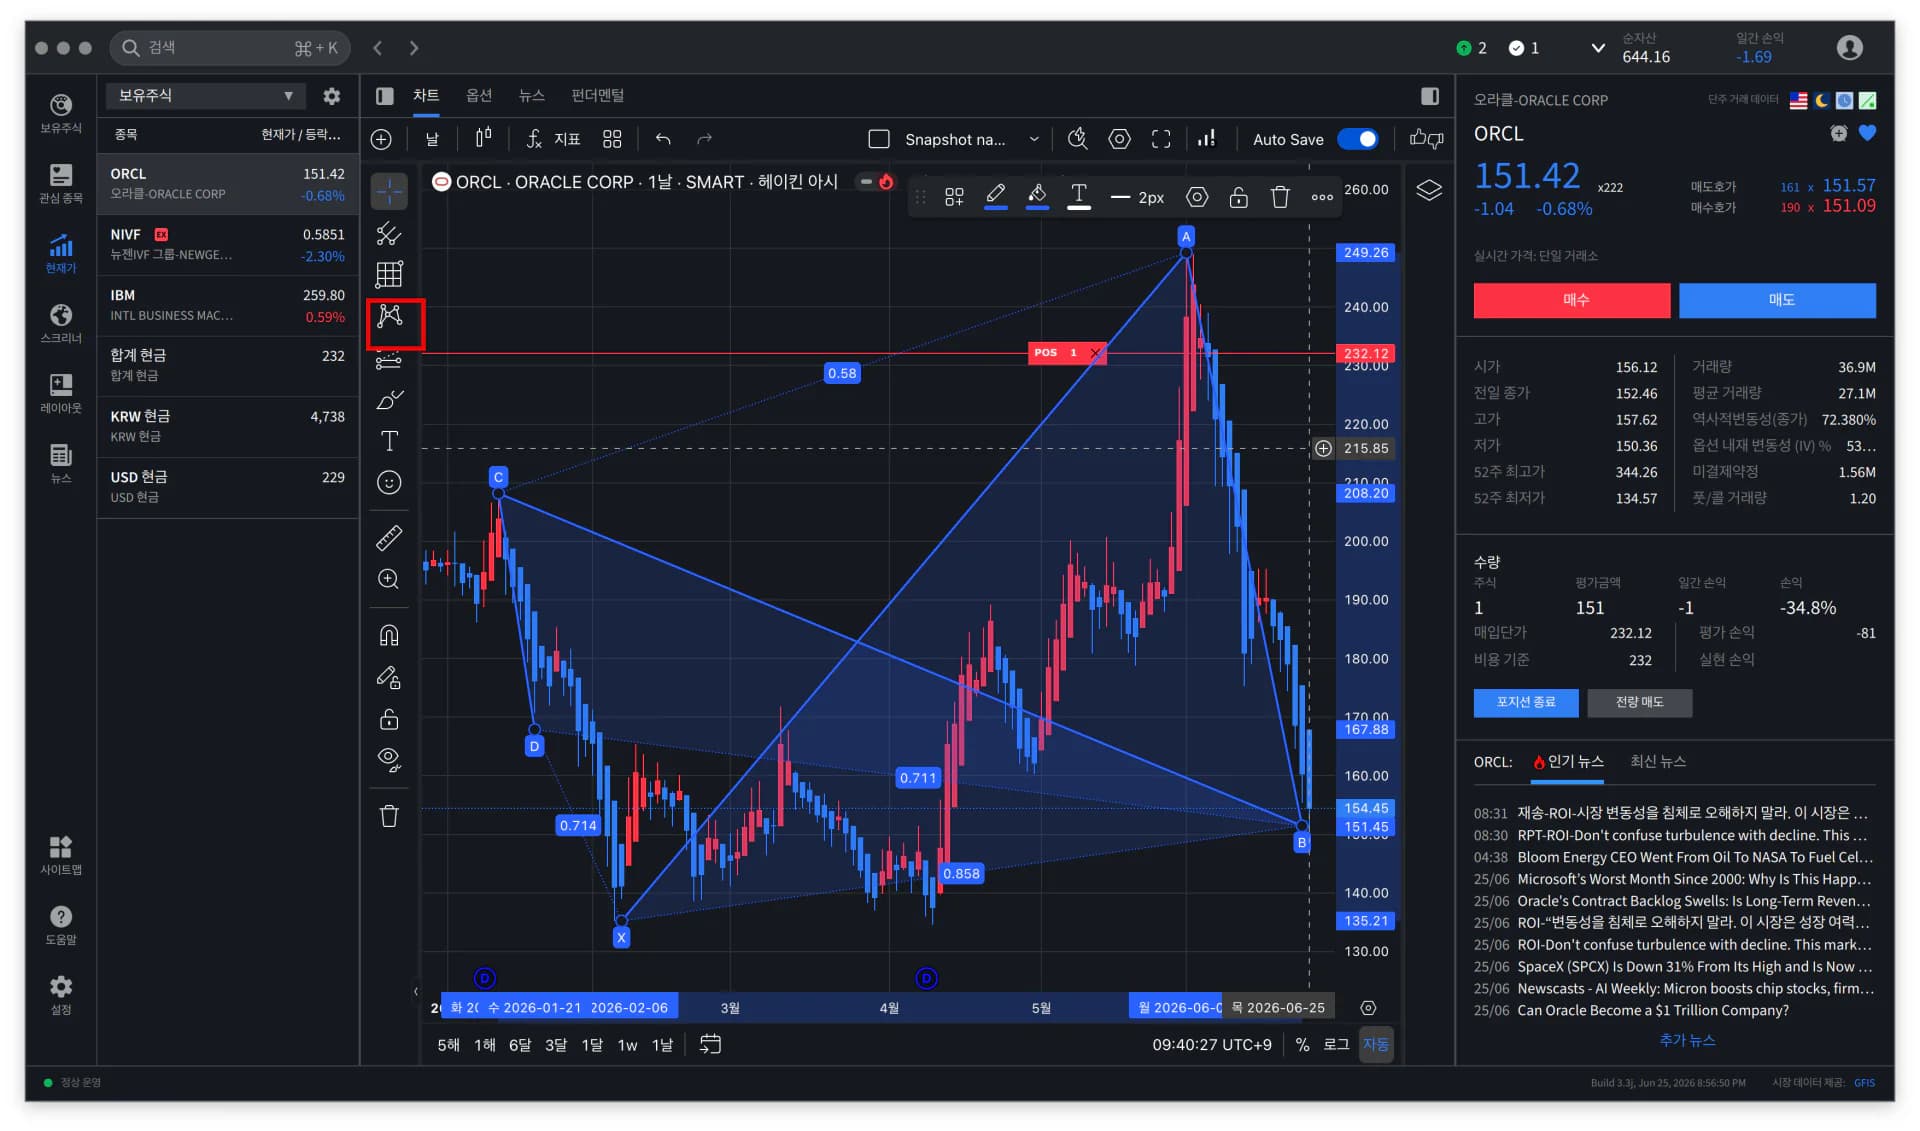Select the ruler measure tool
The height and width of the screenshot is (1131, 1920).
pyautogui.click(x=389, y=538)
